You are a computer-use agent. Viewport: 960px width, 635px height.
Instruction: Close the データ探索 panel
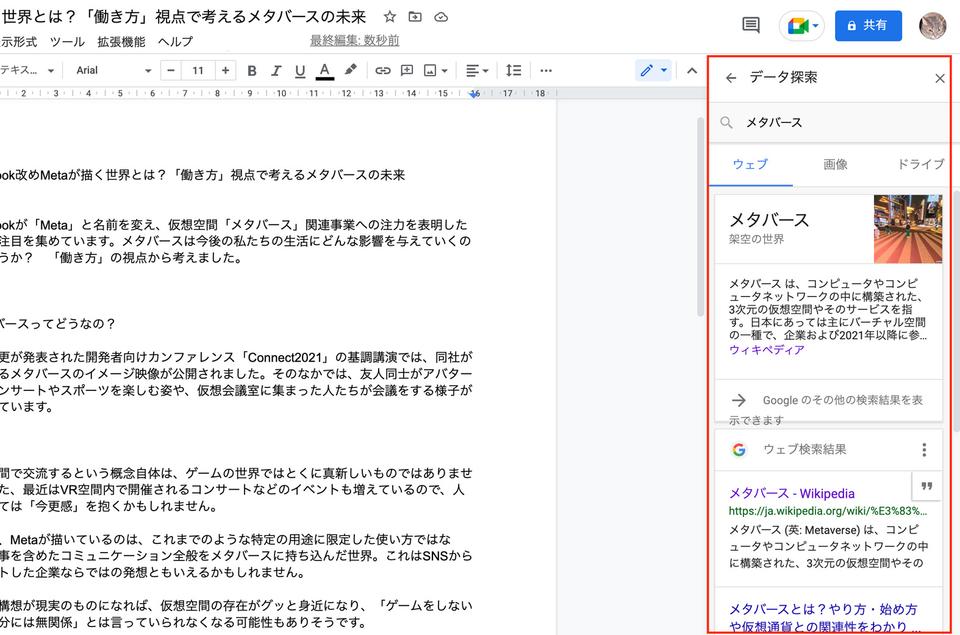[x=940, y=78]
